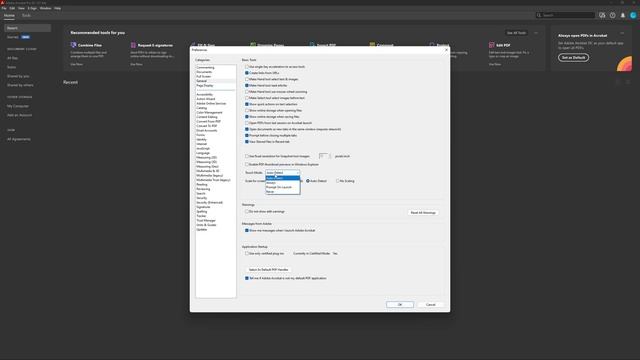Click the chat icon beside search field
Viewport: 640px width, 360px height.
pyautogui.click(x=602, y=15)
